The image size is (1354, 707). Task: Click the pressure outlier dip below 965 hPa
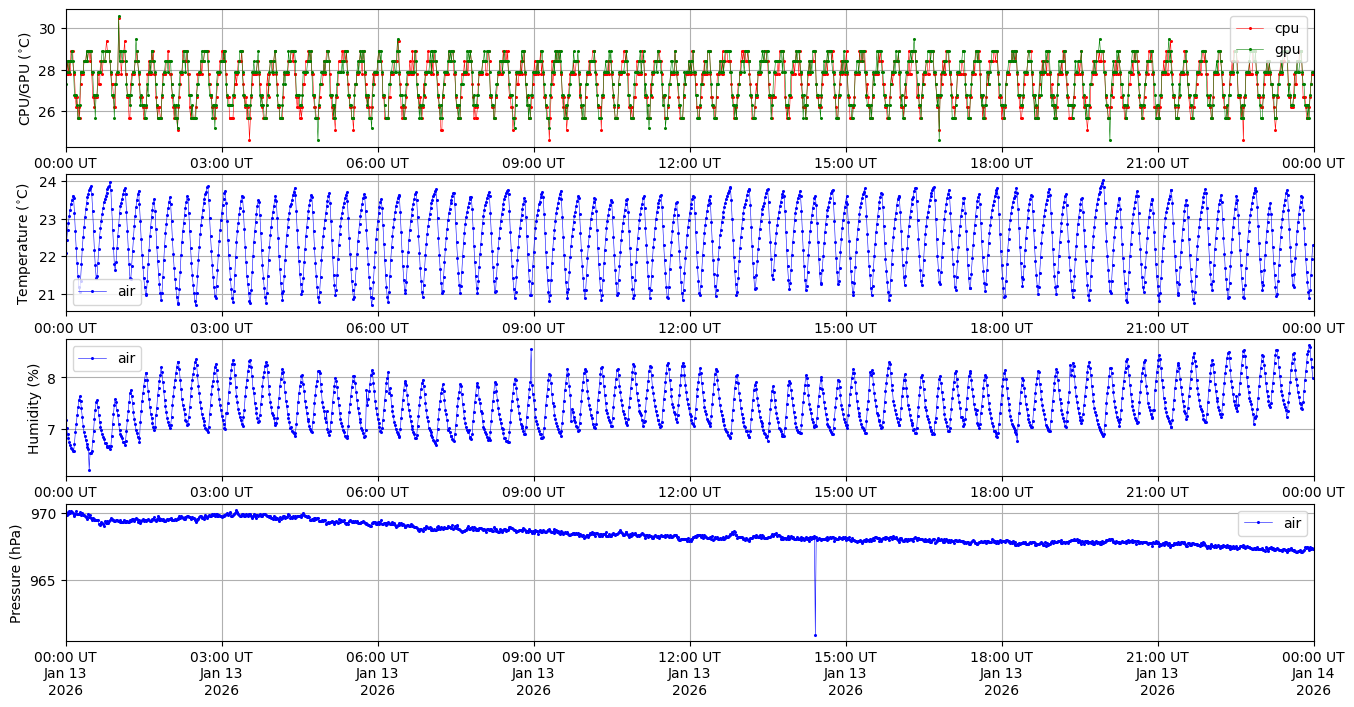pos(815,635)
